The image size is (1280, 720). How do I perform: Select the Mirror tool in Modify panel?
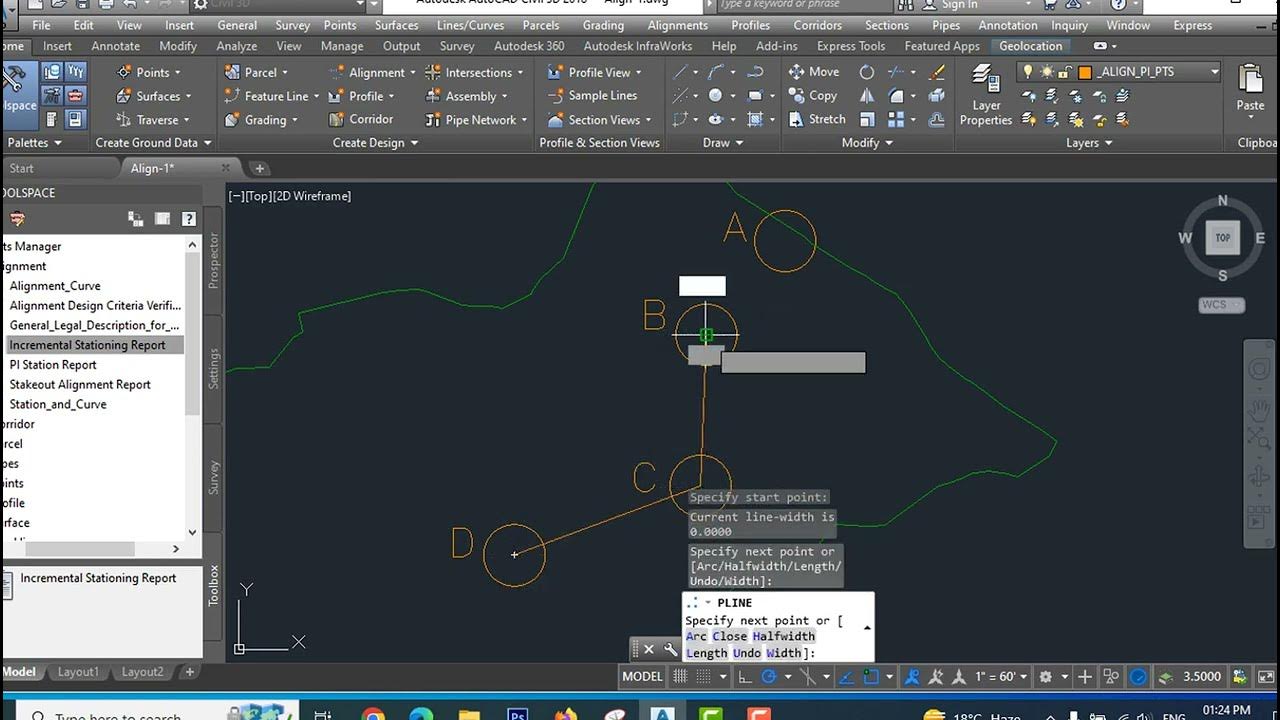pos(867,96)
